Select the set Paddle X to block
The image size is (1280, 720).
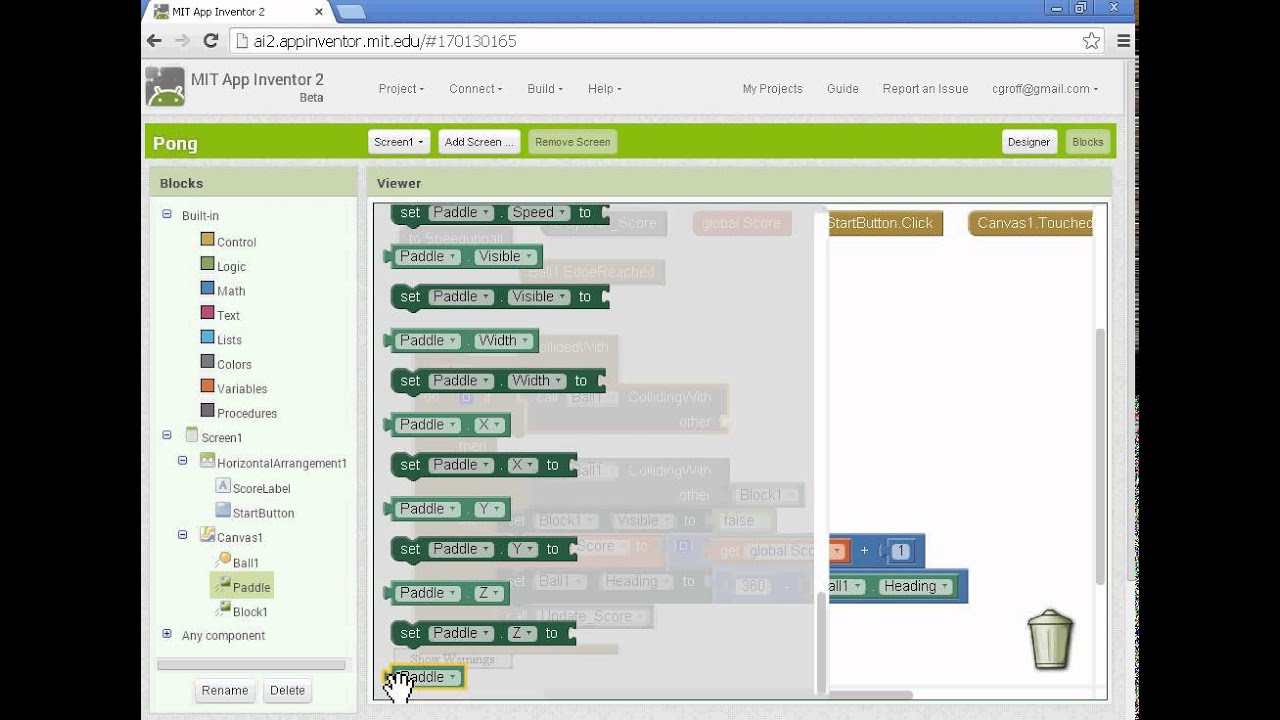tap(484, 465)
